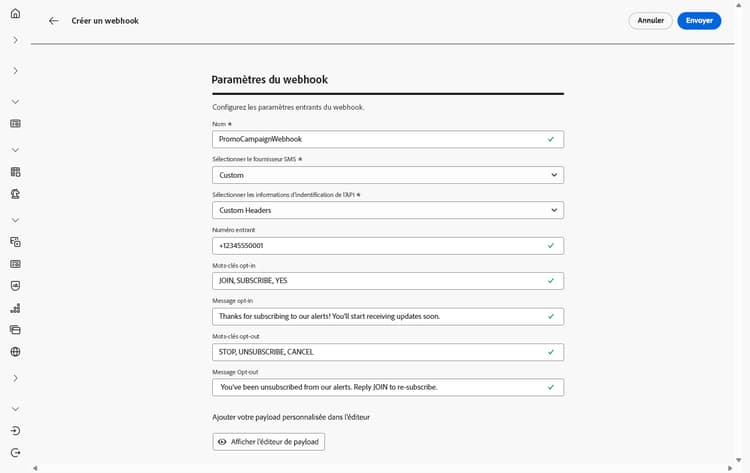Image resolution: width=750 pixels, height=473 pixels.
Task: Click the sign-out arrow sidebar icon
Action: click(15, 453)
